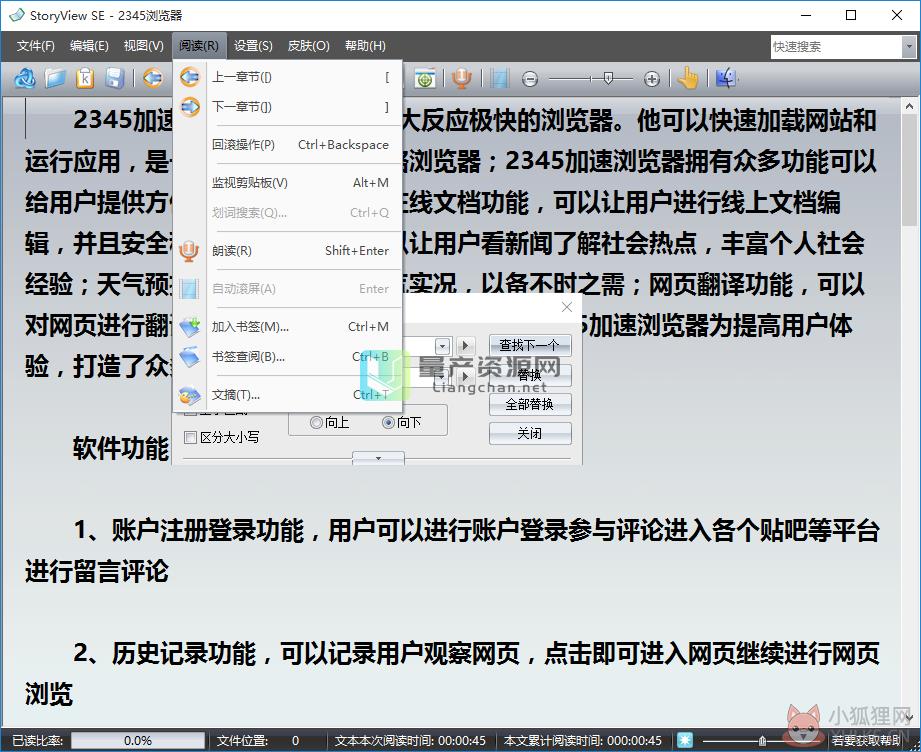The image size is (921, 752).
Task: Expand dialog using bottom down-arrow expander
Action: [x=378, y=458]
